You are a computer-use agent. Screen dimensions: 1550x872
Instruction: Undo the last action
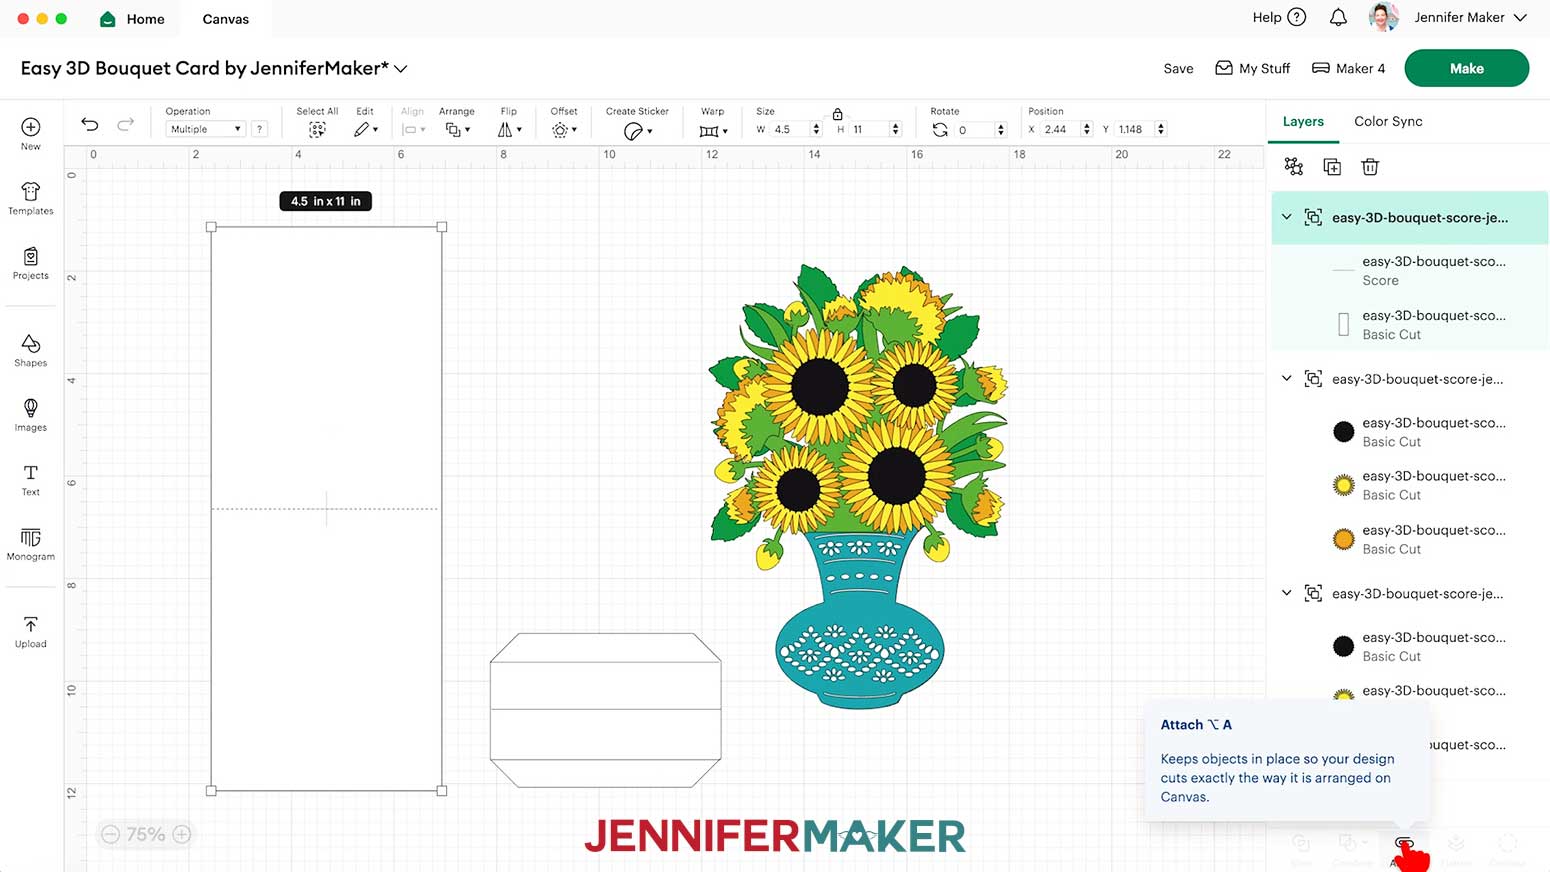click(90, 124)
